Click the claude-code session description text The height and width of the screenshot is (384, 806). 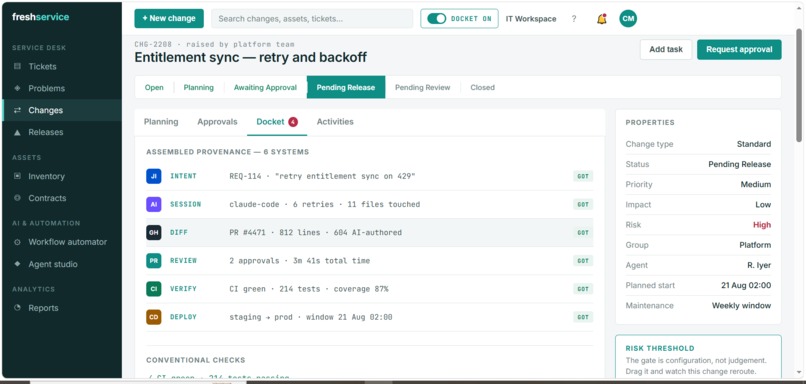coord(324,204)
